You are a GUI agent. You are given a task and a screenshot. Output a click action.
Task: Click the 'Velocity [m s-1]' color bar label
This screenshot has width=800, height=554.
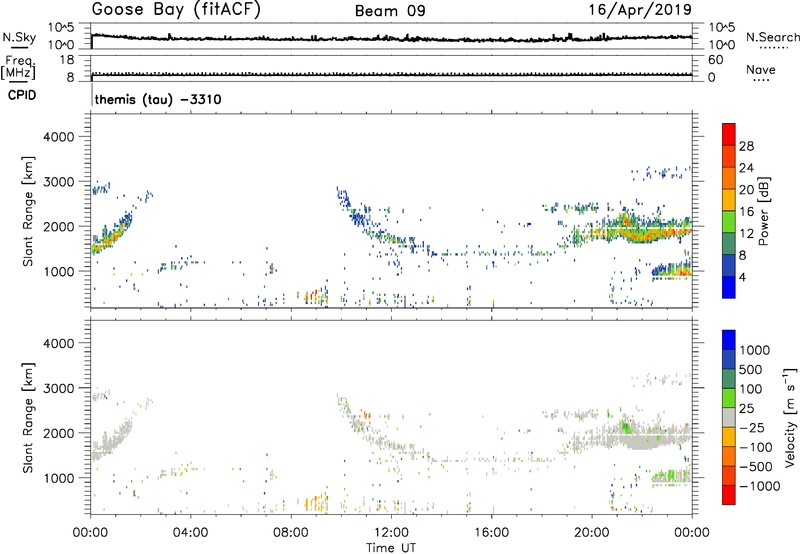coord(790,417)
